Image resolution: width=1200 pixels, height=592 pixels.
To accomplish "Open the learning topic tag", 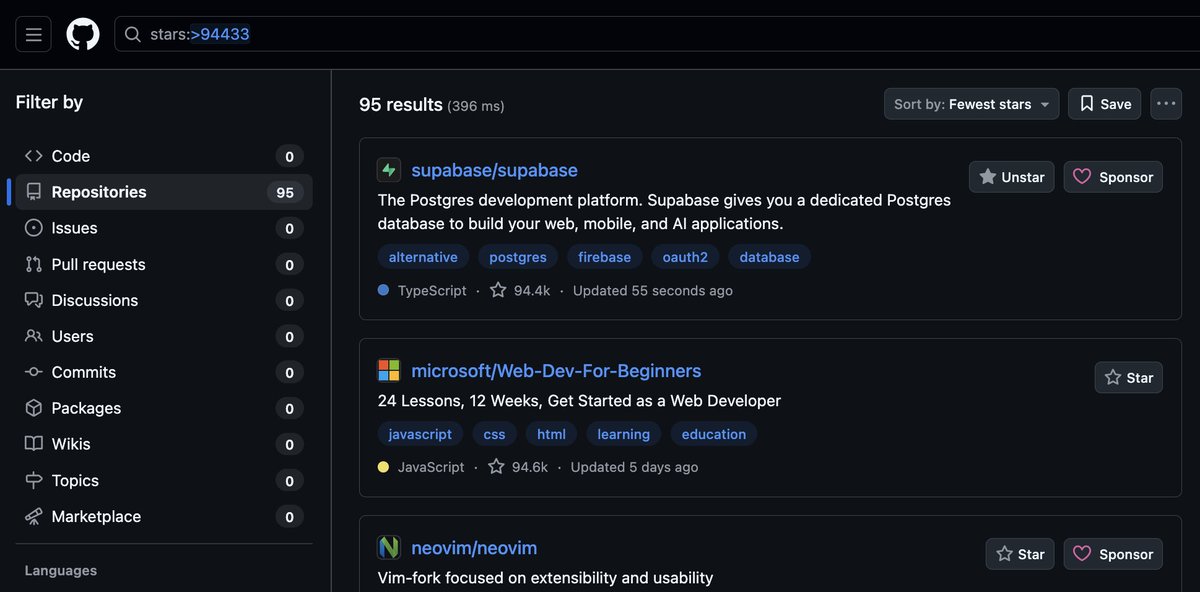I will 624,434.
